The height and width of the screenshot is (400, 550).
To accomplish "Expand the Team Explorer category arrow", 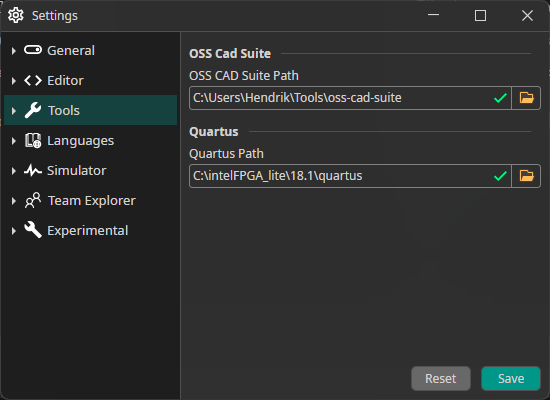I will click(14, 201).
